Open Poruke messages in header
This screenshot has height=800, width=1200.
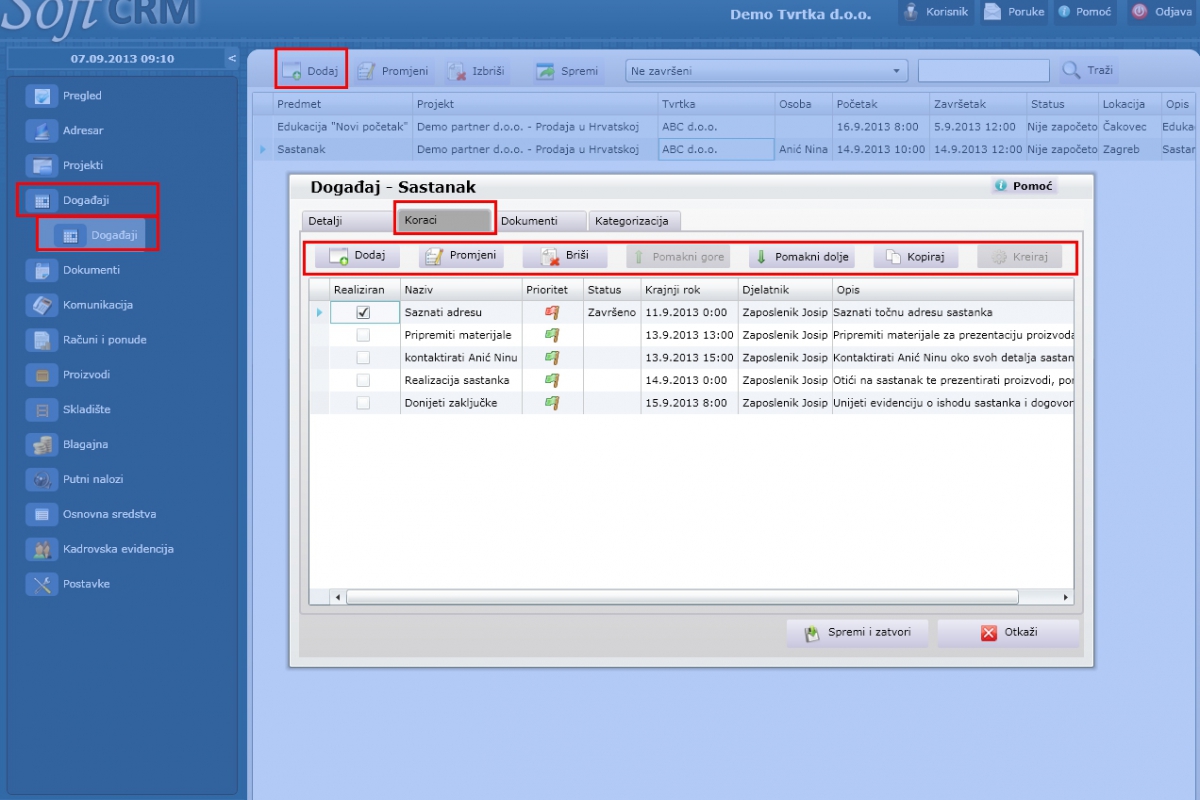click(1014, 12)
